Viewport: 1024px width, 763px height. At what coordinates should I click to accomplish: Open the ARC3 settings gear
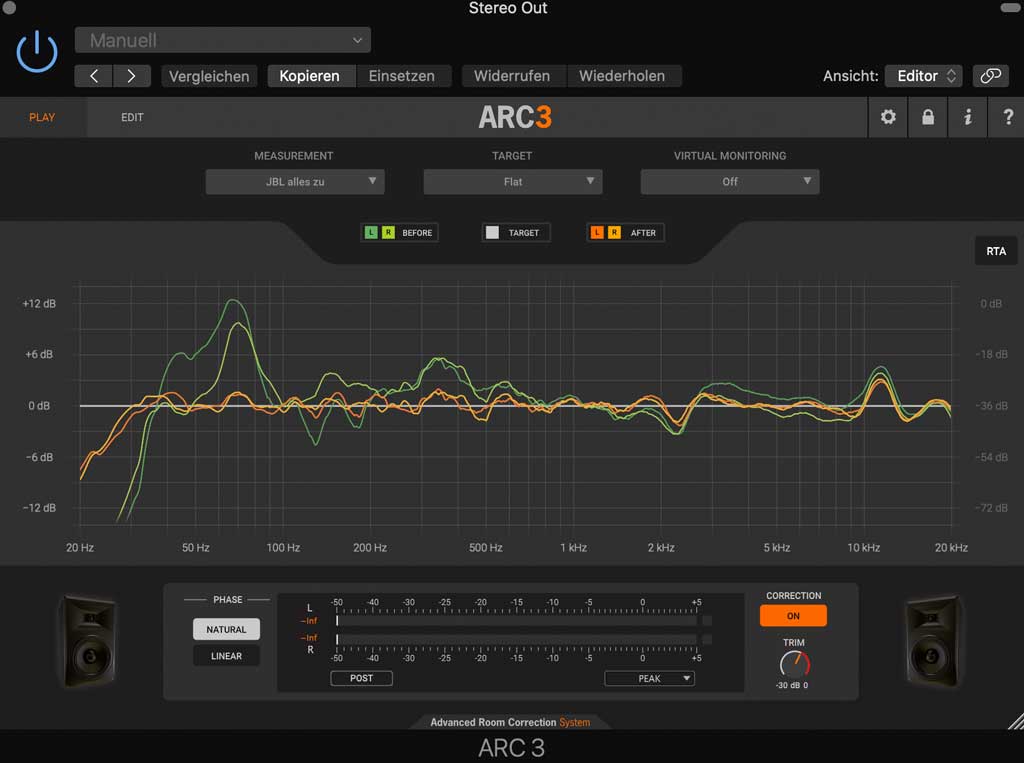click(x=888, y=117)
